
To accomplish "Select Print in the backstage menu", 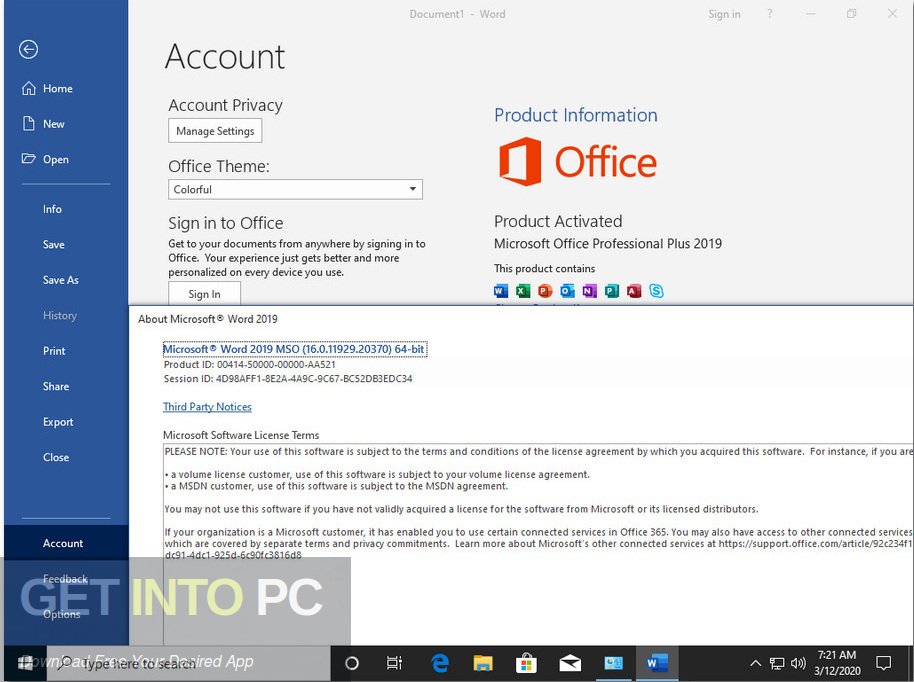I will [x=54, y=351].
